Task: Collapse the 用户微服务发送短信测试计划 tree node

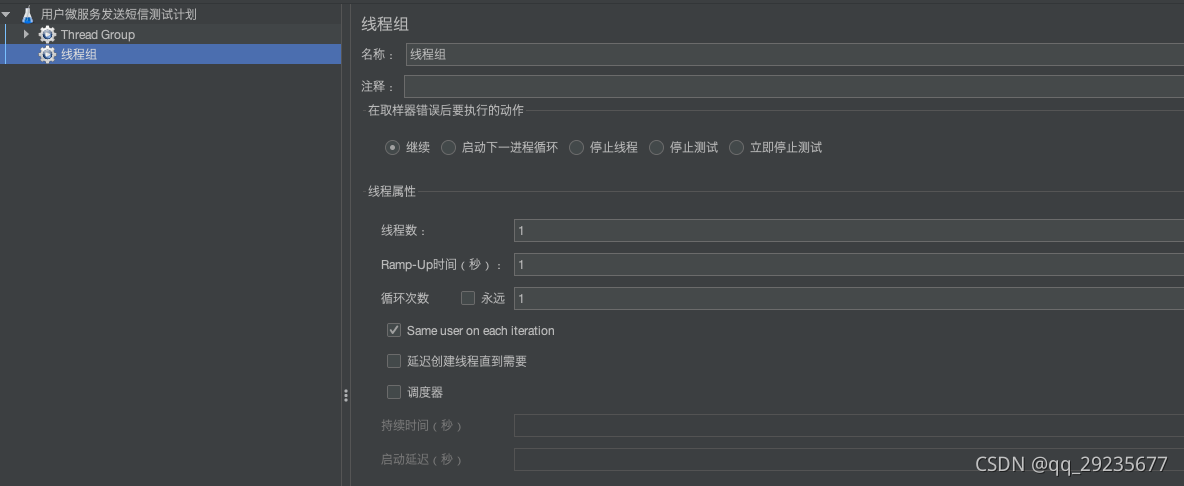Action: pyautogui.click(x=6, y=14)
